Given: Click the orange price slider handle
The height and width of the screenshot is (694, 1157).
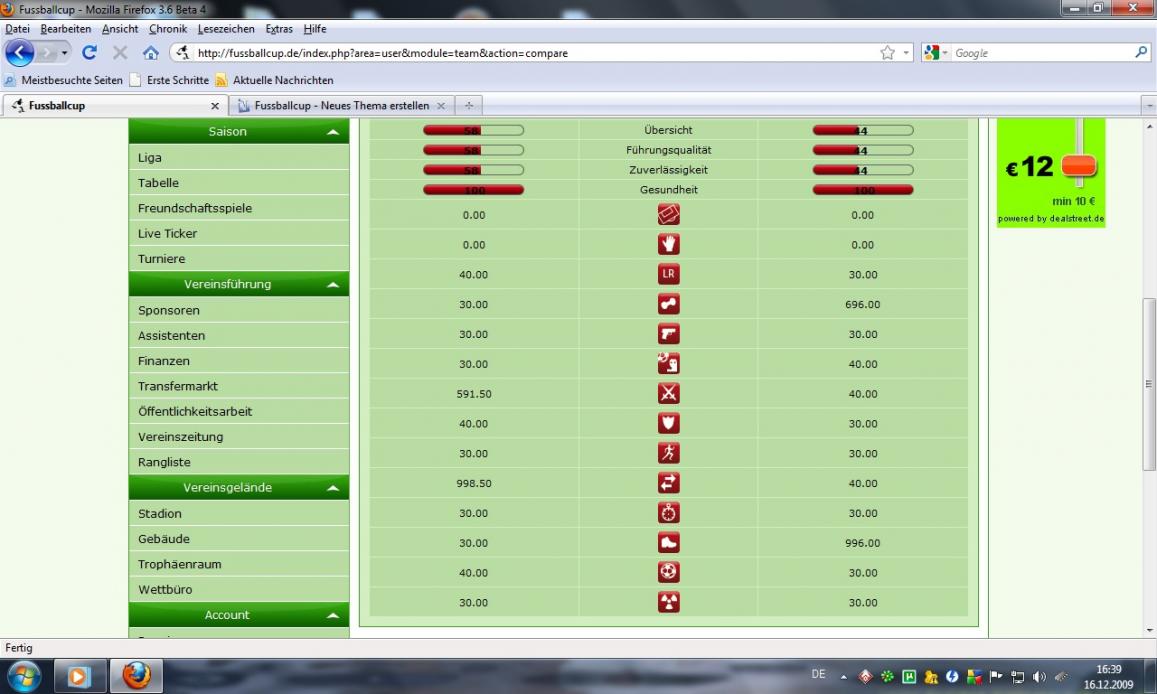Looking at the screenshot, I should [1079, 166].
